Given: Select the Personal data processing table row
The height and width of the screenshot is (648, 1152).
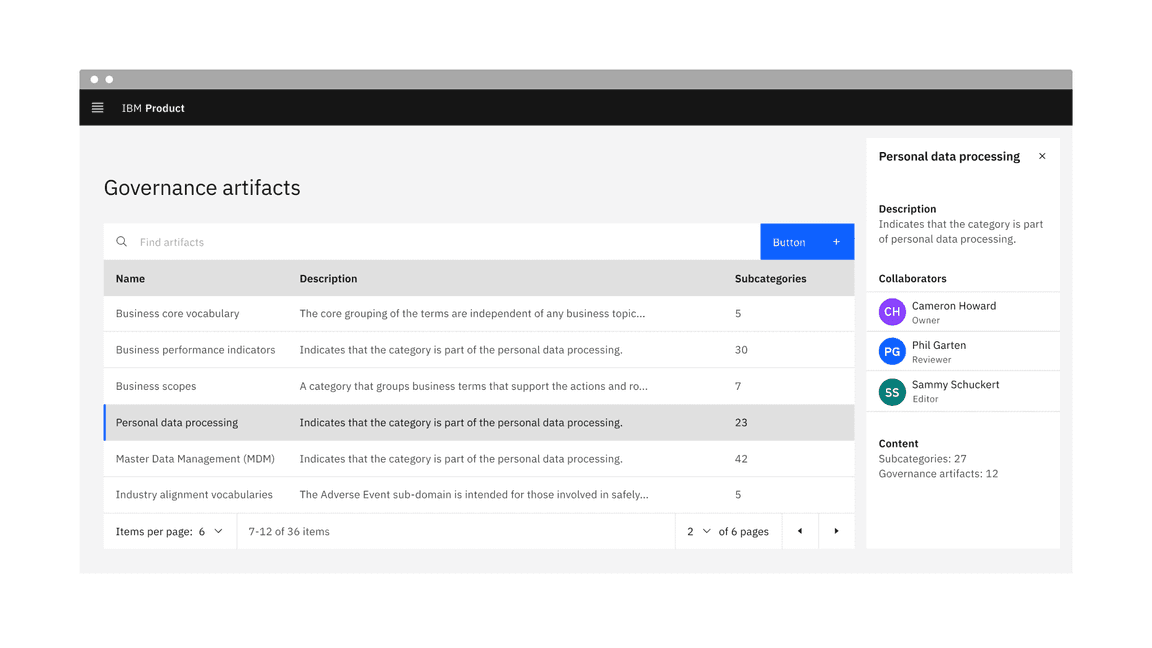Looking at the screenshot, I should pos(400,422).
